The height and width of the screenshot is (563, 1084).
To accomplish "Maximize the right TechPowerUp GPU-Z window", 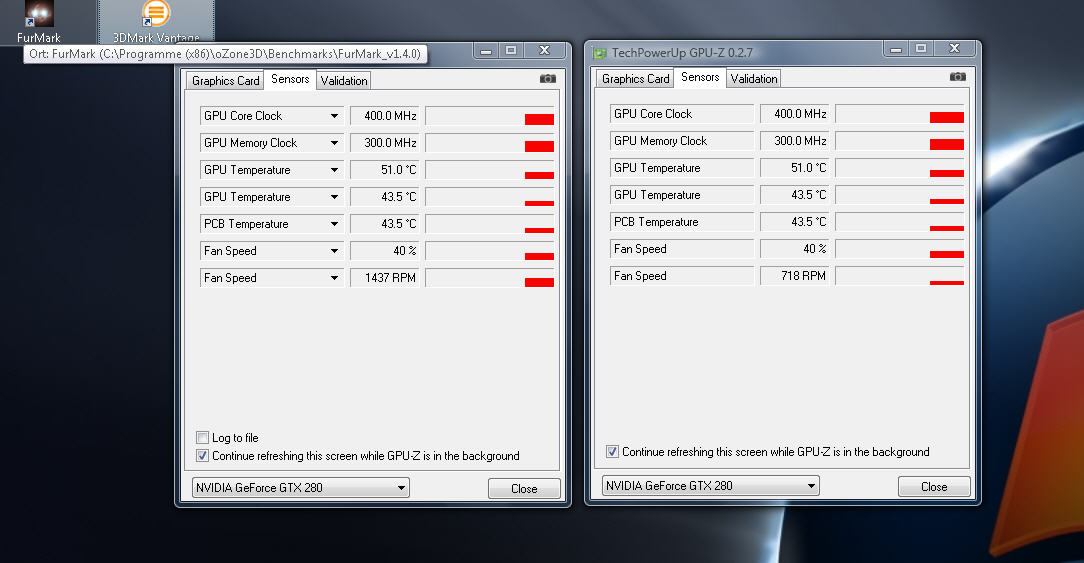I will [921, 48].
